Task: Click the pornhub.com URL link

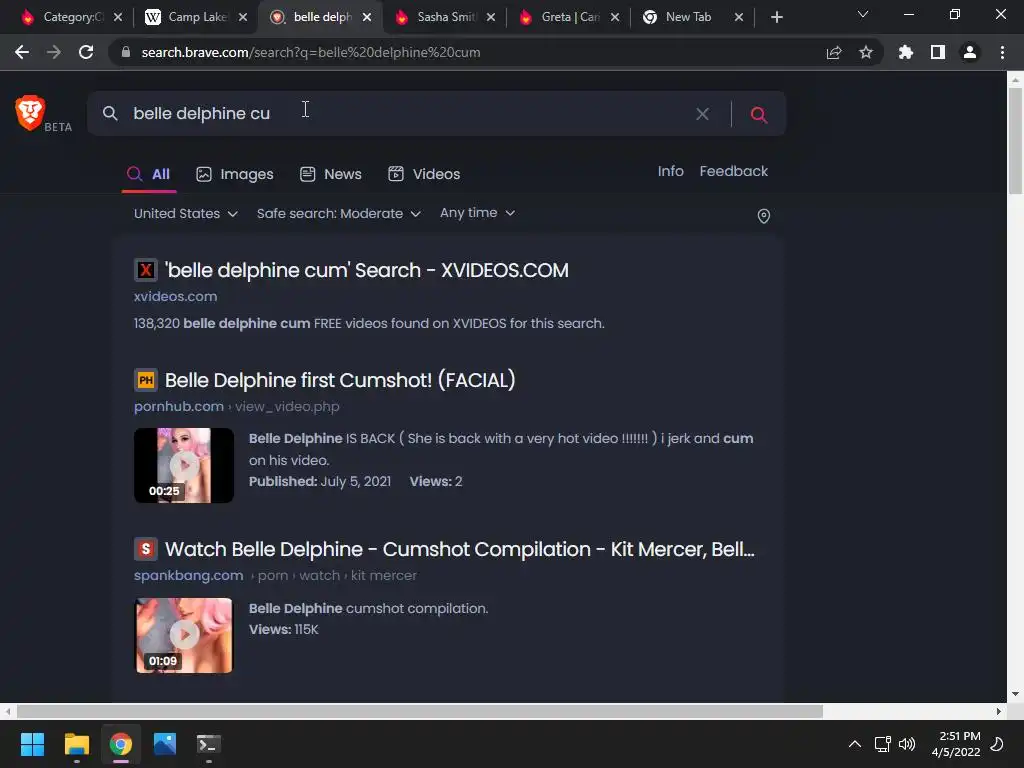Action: point(178,406)
